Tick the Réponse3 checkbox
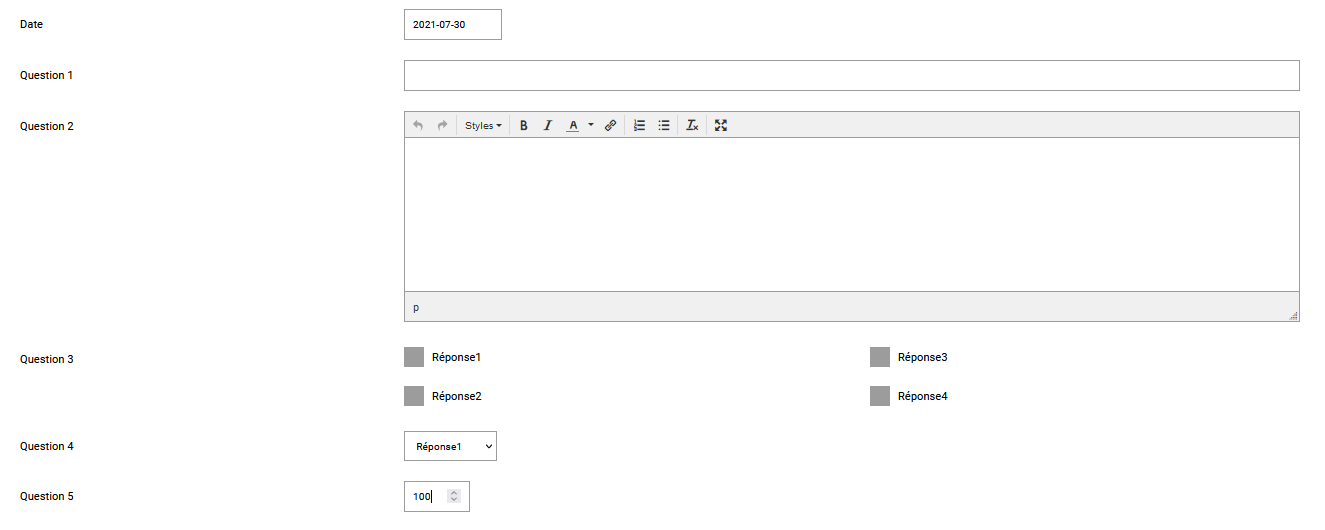The image size is (1325, 530). click(880, 357)
